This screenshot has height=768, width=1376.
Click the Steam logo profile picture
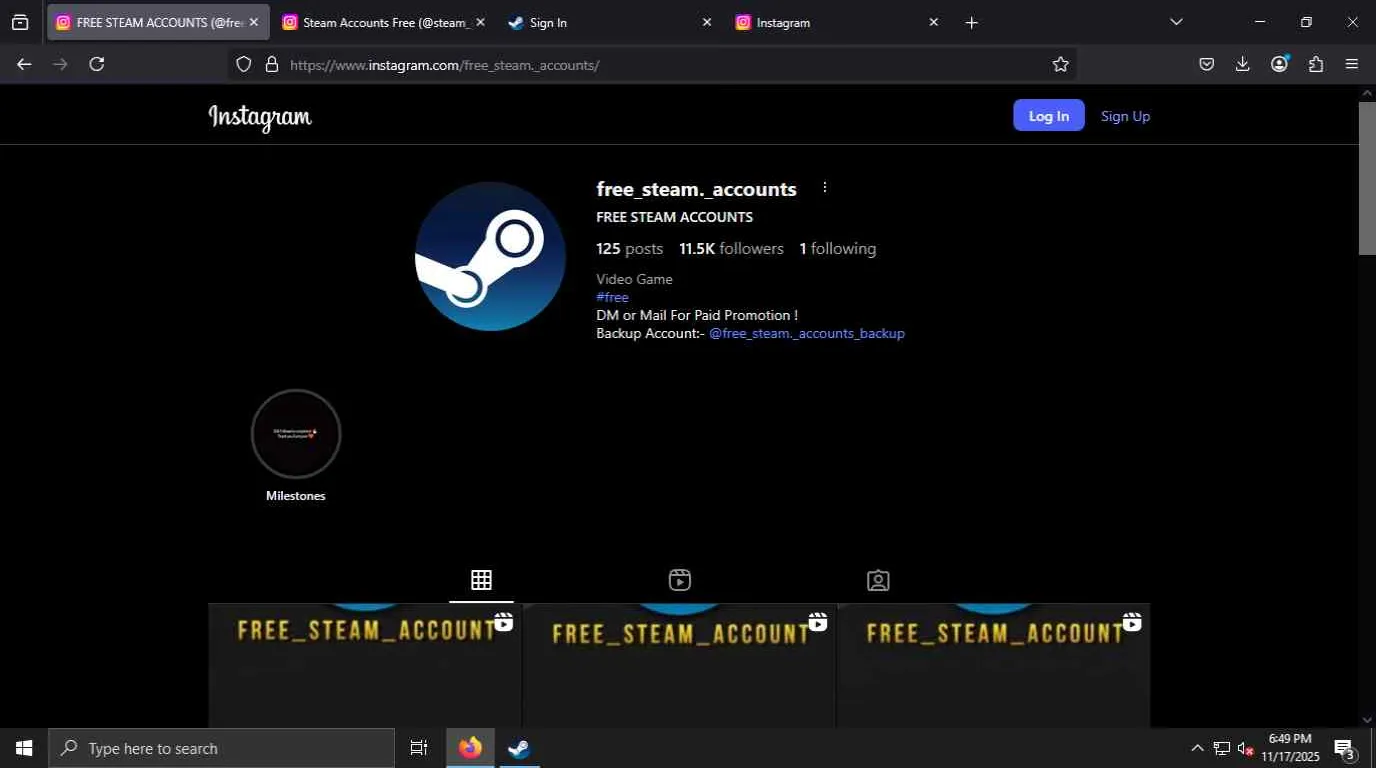(490, 256)
